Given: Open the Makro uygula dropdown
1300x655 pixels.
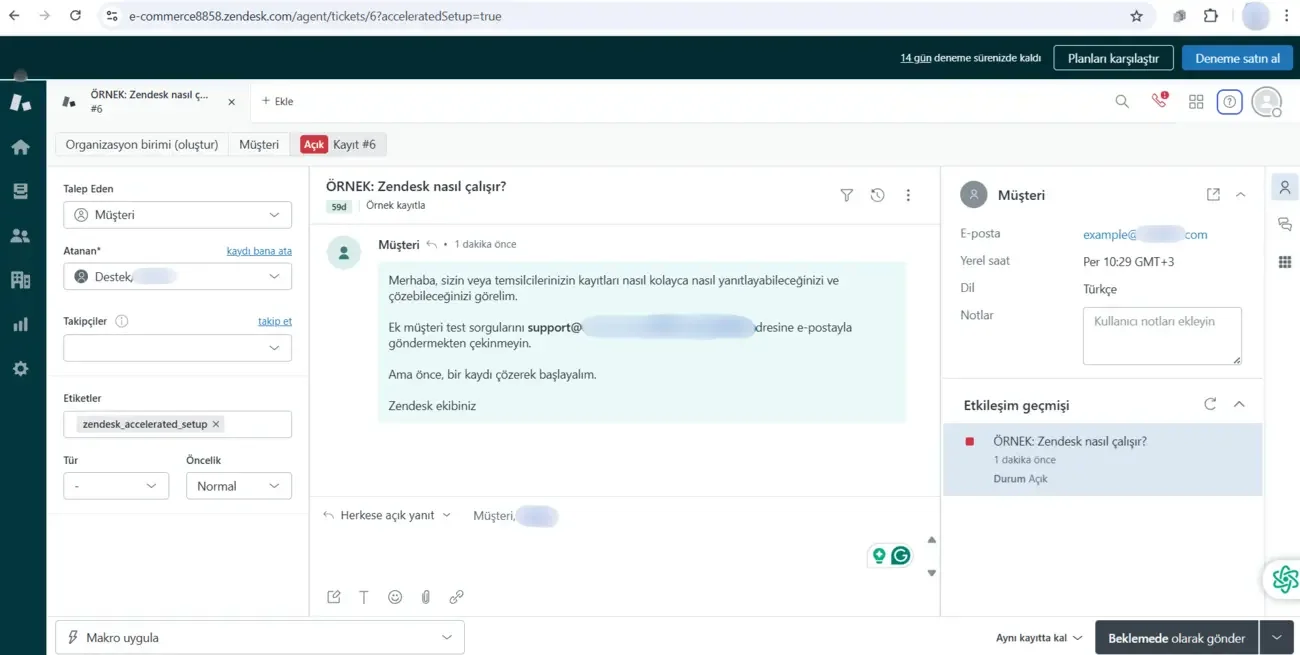Looking at the screenshot, I should (260, 637).
